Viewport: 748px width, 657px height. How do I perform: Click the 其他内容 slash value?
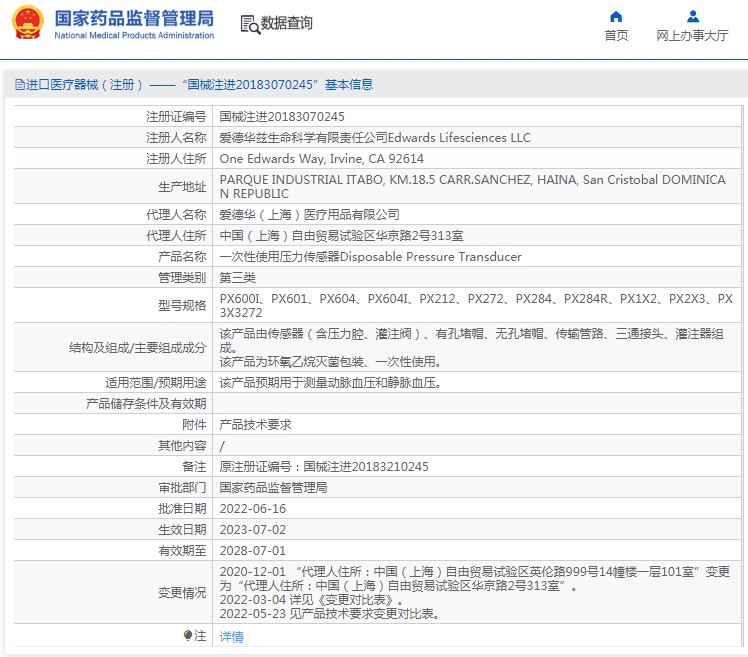tap(222, 446)
